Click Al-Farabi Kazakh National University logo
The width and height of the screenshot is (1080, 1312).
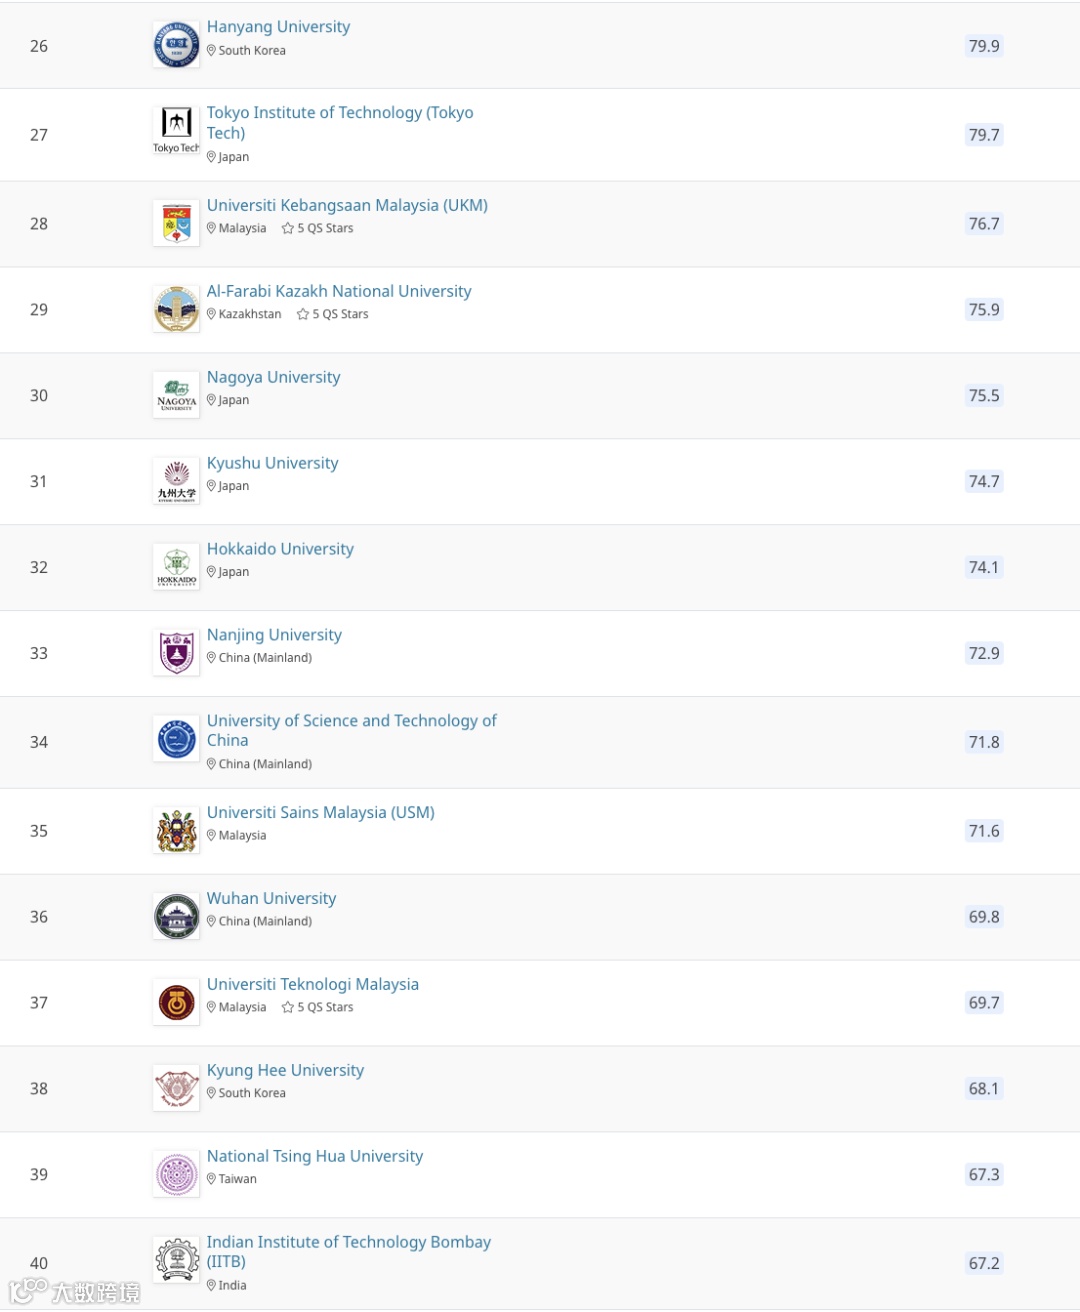click(x=176, y=309)
